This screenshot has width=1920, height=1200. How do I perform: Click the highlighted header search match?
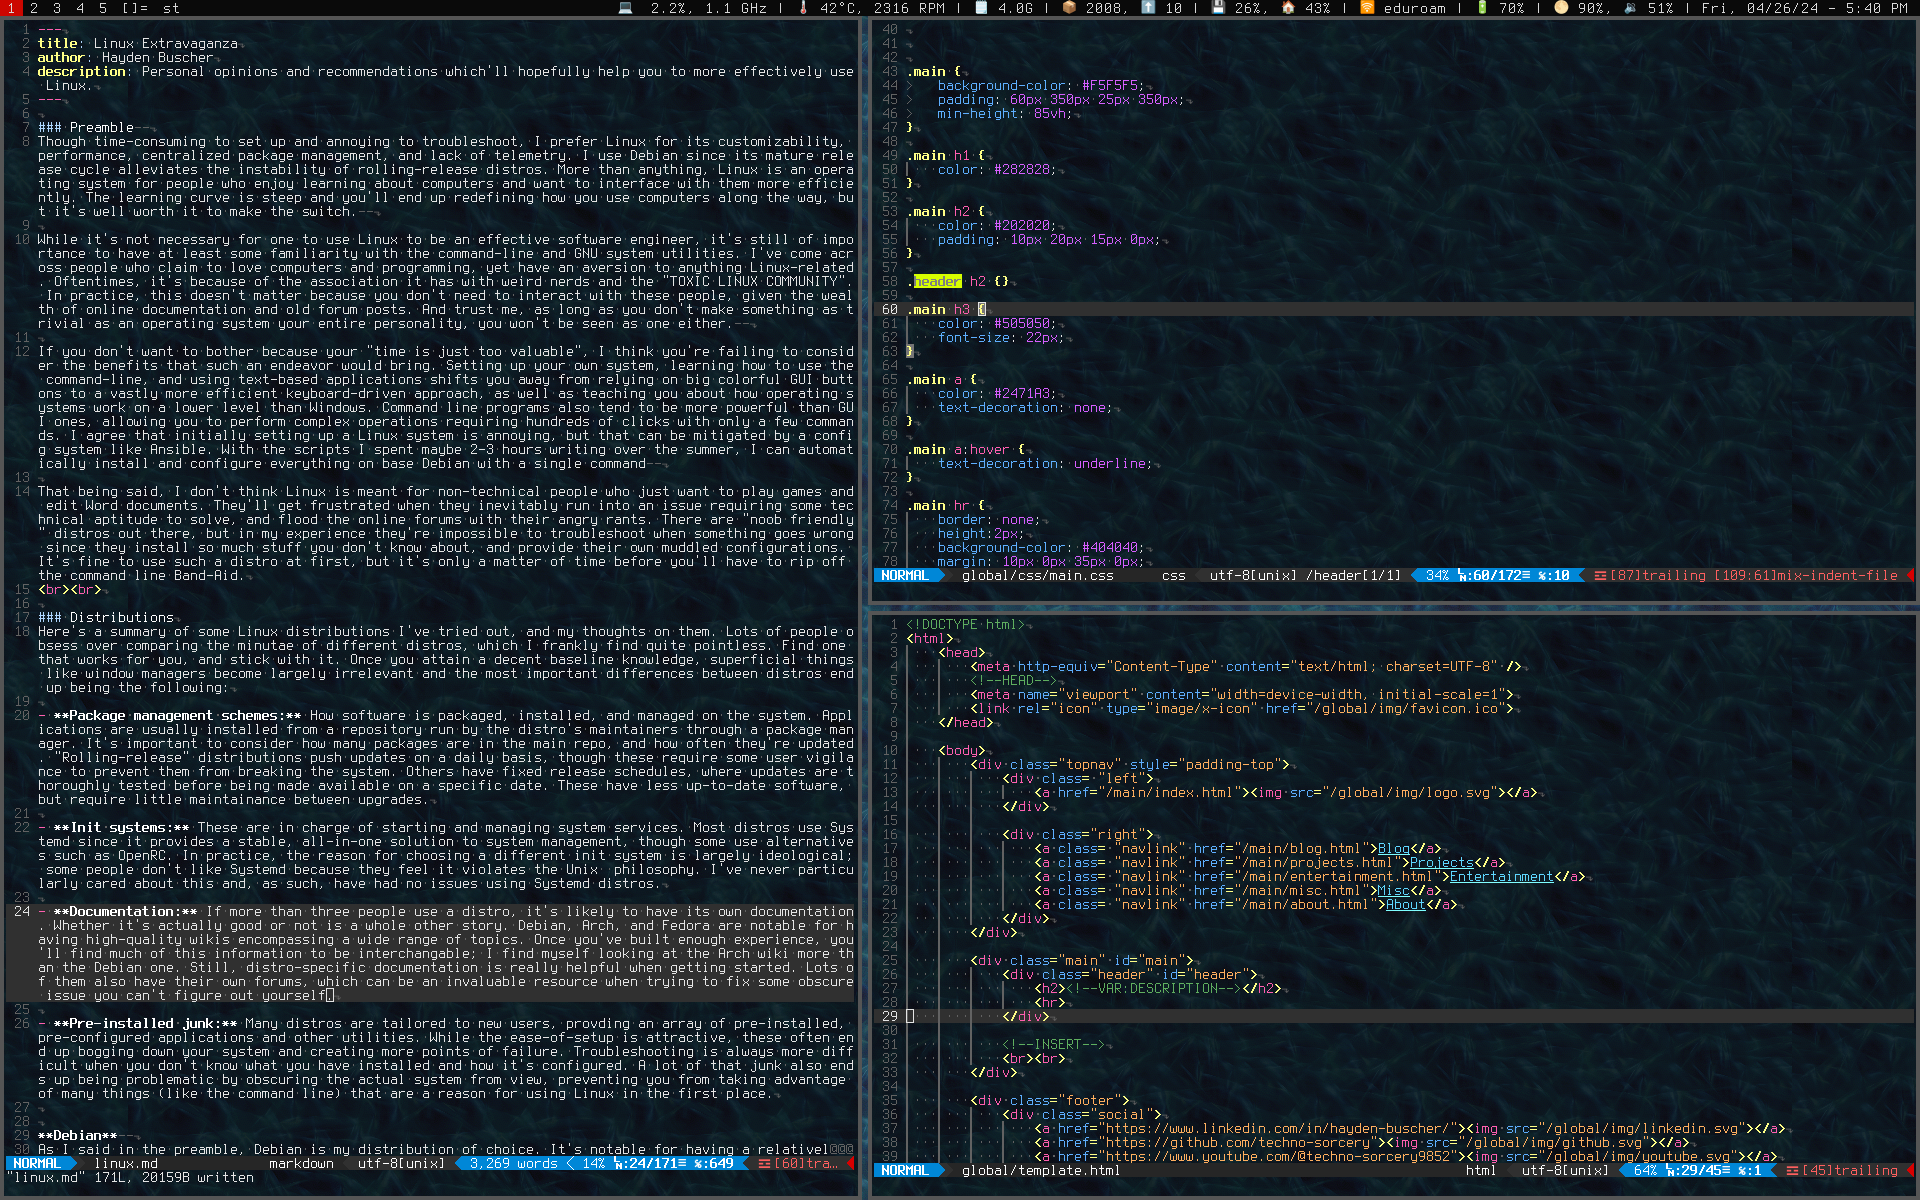[x=938, y=281]
